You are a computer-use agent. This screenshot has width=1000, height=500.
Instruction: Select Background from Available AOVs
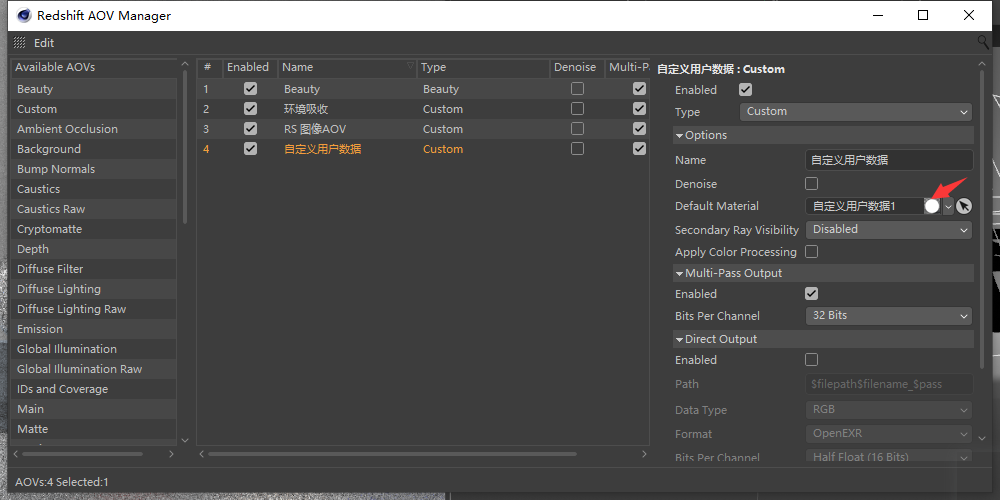[94, 149]
